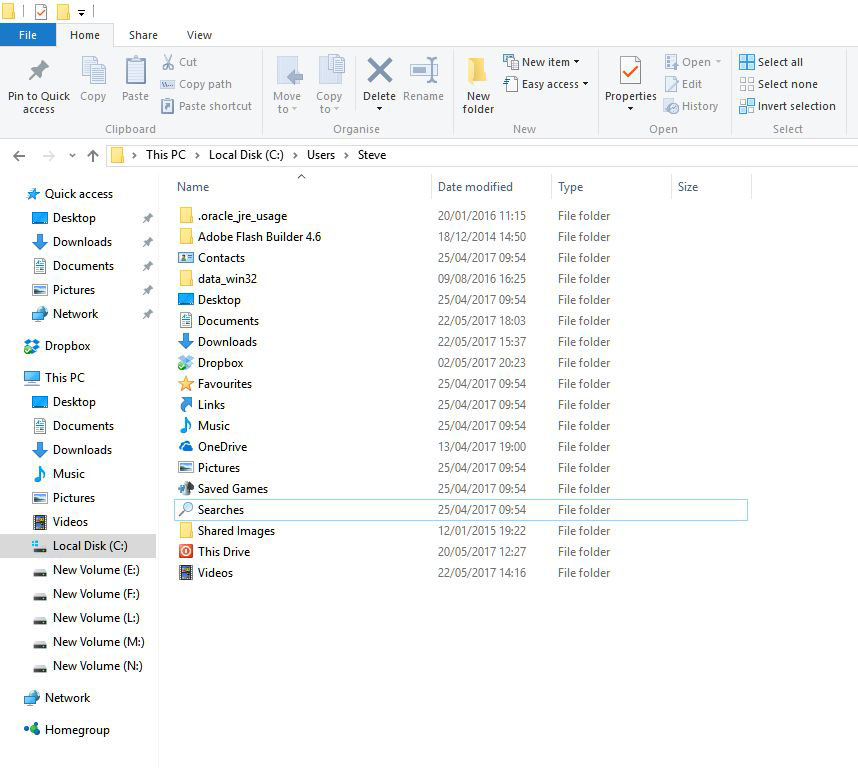The height and width of the screenshot is (768, 858).
Task: Click the History icon
Action: pyautogui.click(x=671, y=106)
